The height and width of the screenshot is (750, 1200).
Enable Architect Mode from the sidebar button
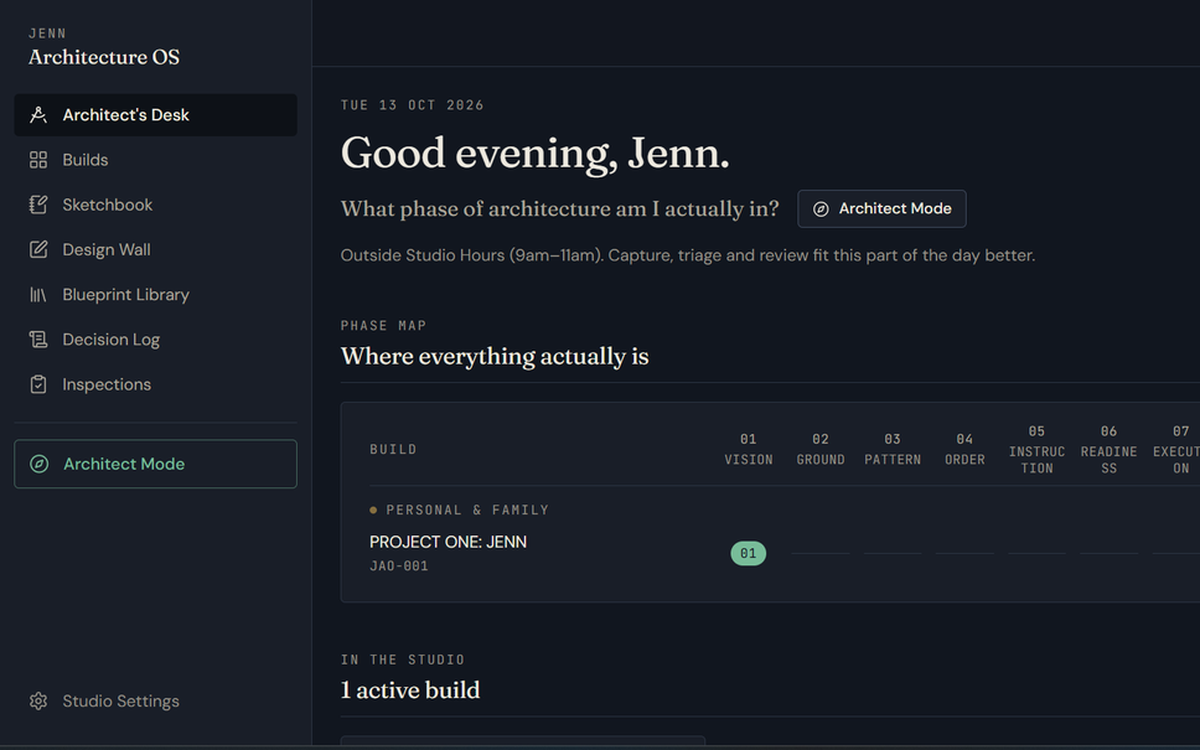155,464
